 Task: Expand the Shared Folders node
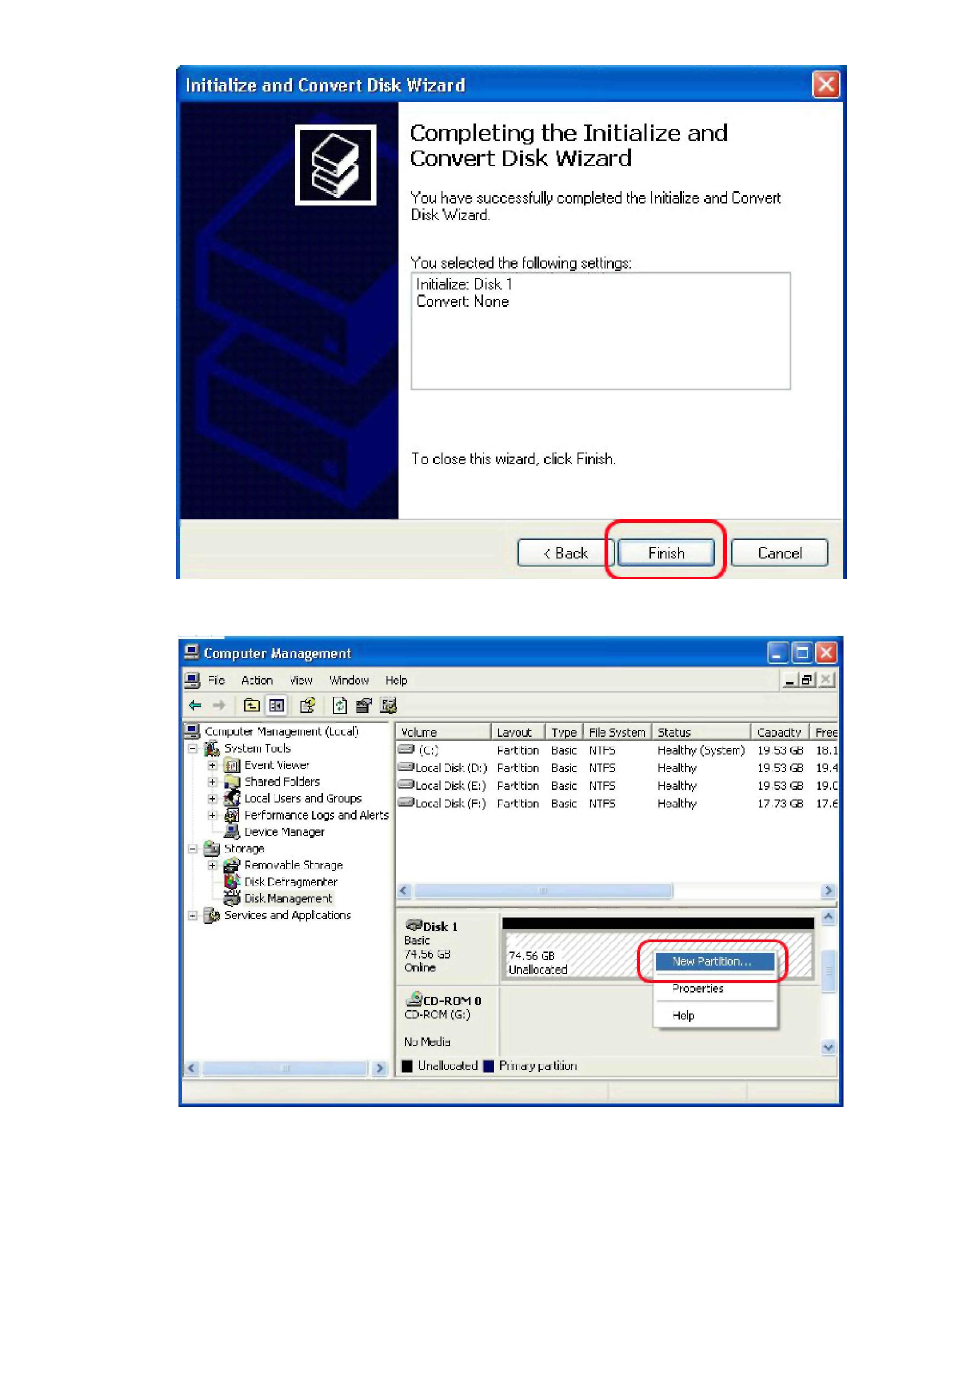pyautogui.click(x=212, y=782)
